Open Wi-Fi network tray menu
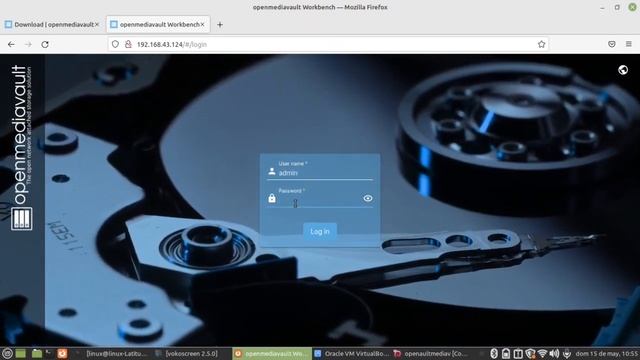This screenshot has width=640, height=360. (x=542, y=353)
